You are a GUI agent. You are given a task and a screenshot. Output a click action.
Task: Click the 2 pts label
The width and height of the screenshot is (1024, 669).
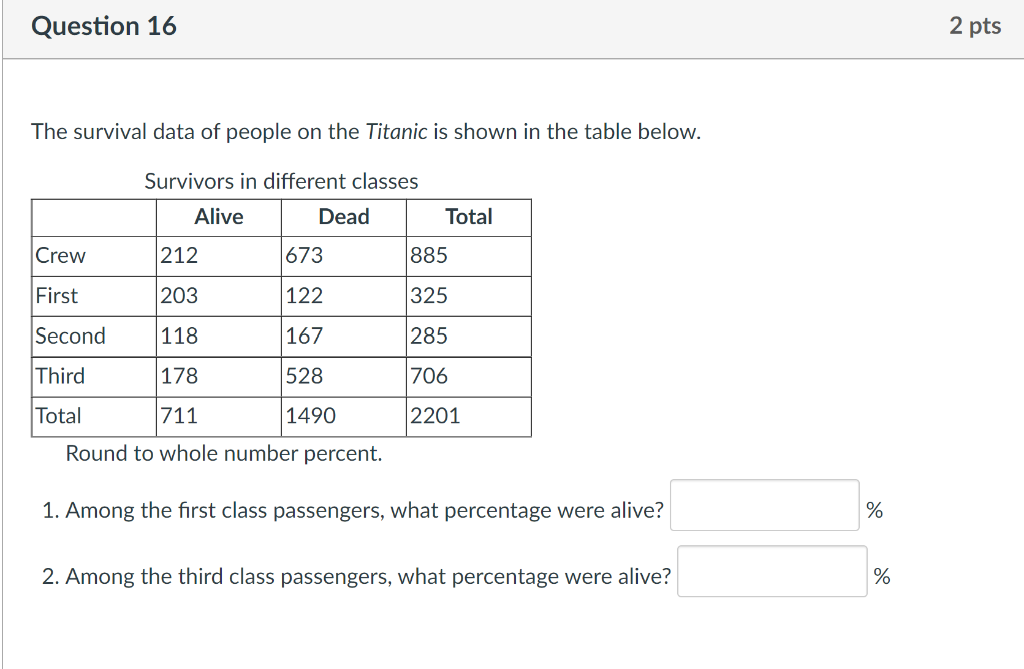coord(975,26)
